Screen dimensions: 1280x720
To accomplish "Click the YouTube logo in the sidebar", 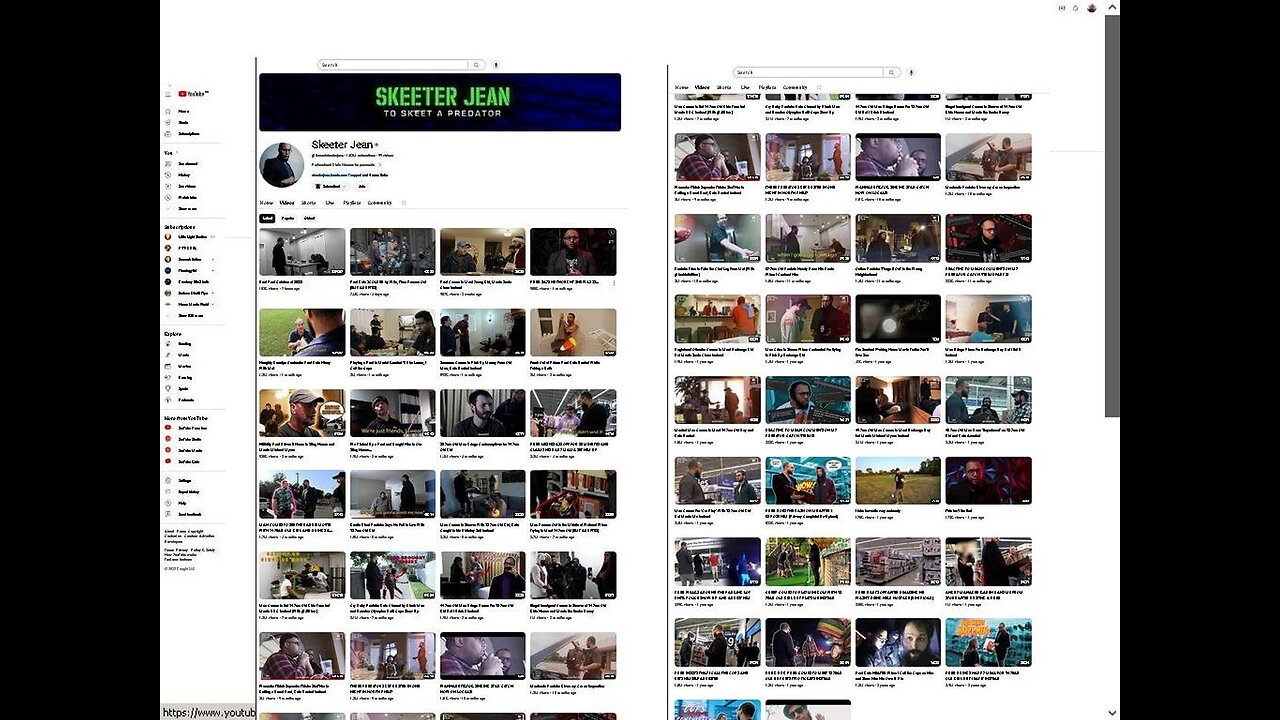I will 193,94.
